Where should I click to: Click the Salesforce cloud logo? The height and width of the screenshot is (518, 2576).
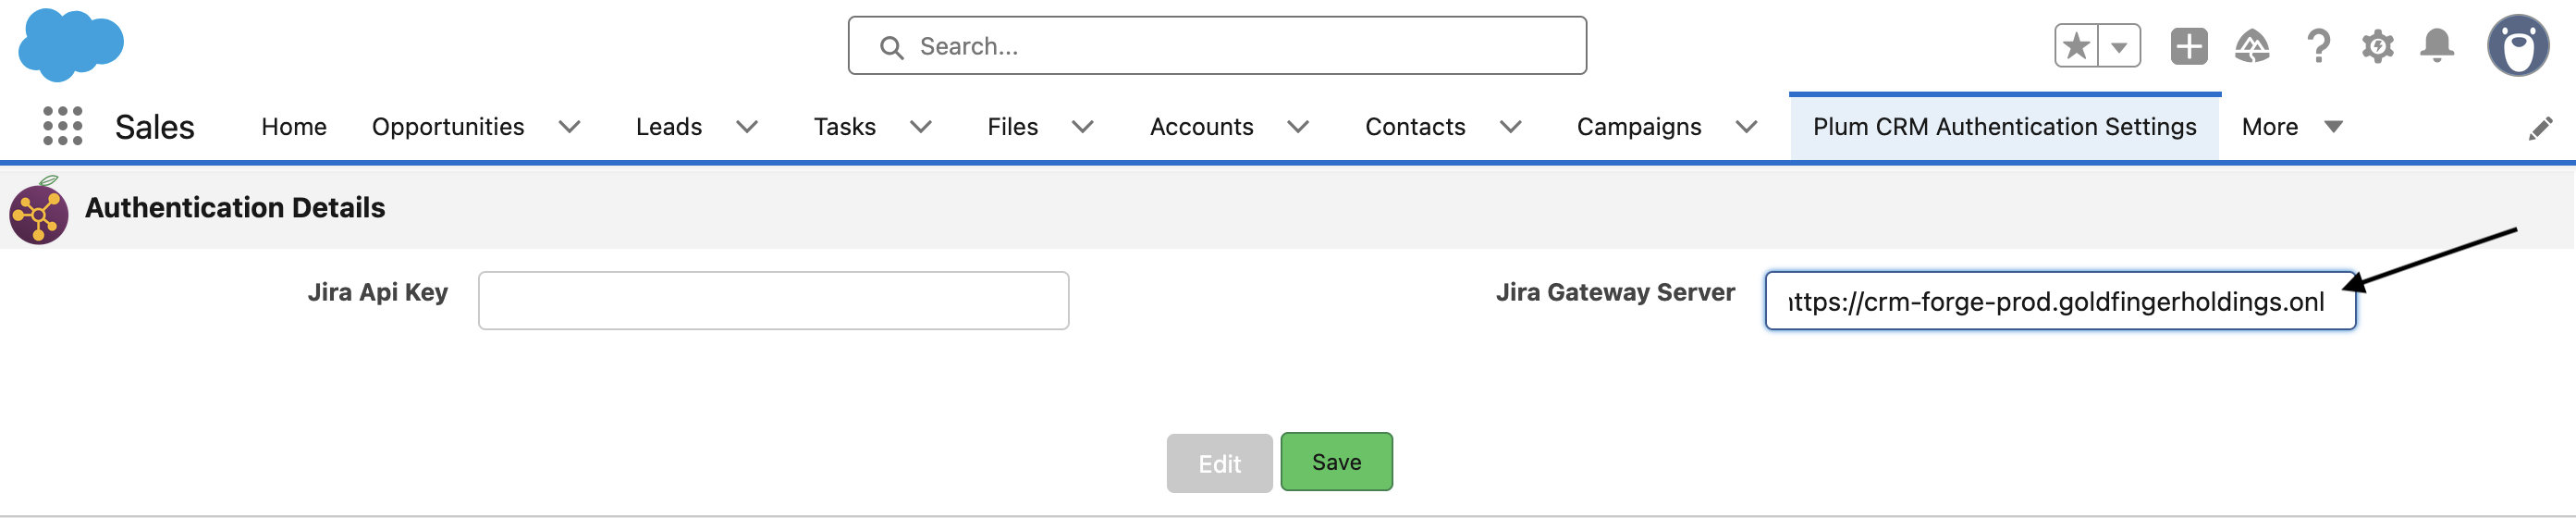pyautogui.click(x=71, y=45)
